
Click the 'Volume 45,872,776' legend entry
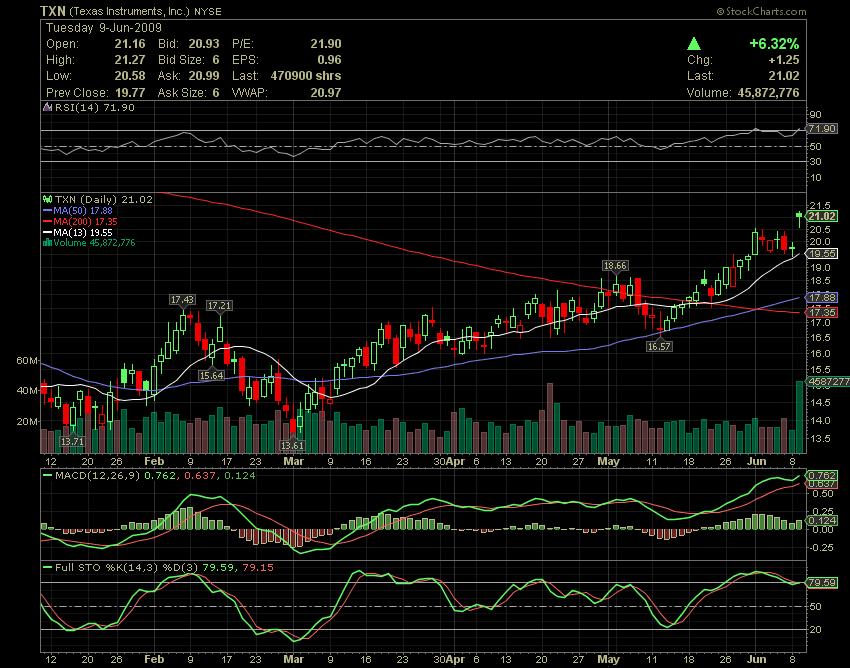click(94, 243)
